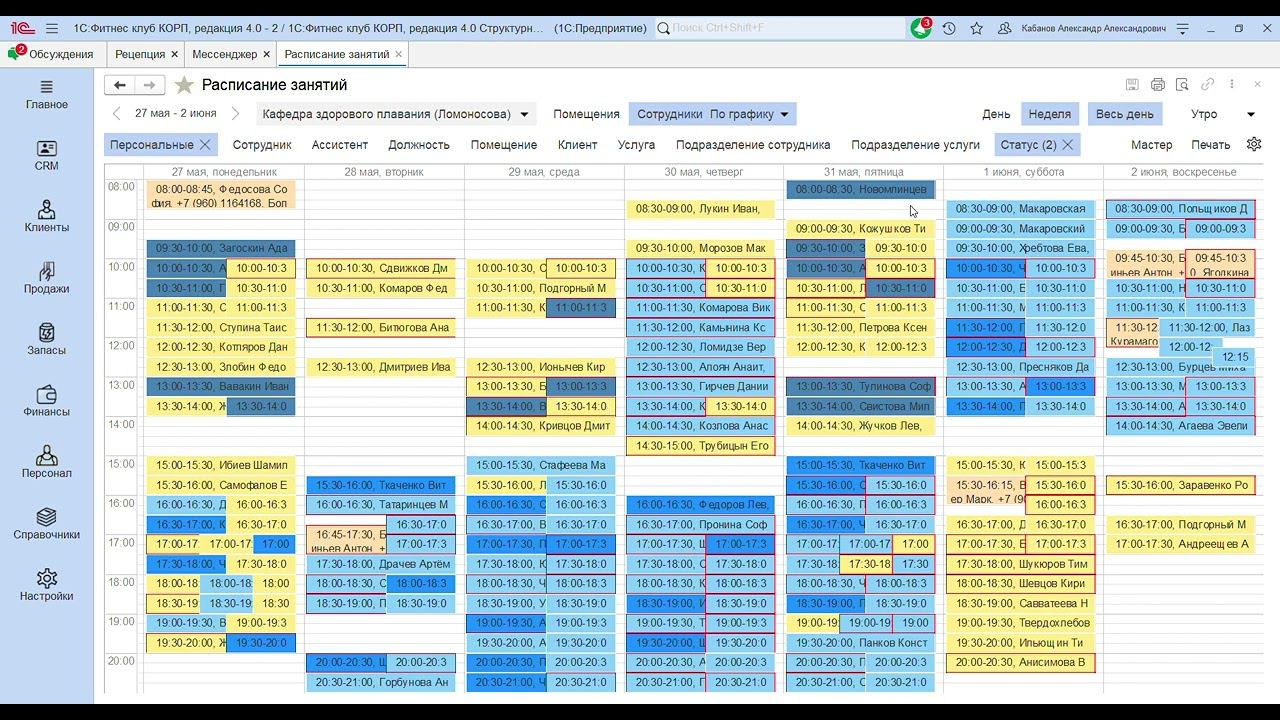Click the get link chain icon

[1208, 85]
